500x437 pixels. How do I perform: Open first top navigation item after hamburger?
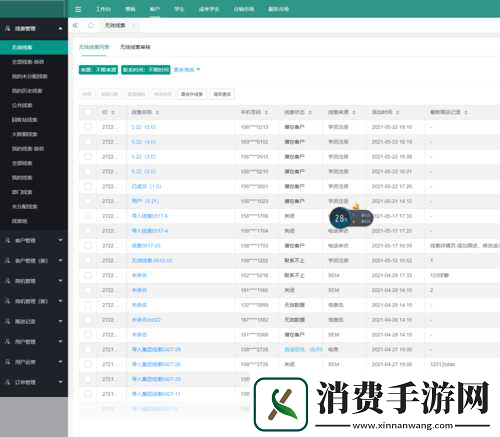point(103,9)
